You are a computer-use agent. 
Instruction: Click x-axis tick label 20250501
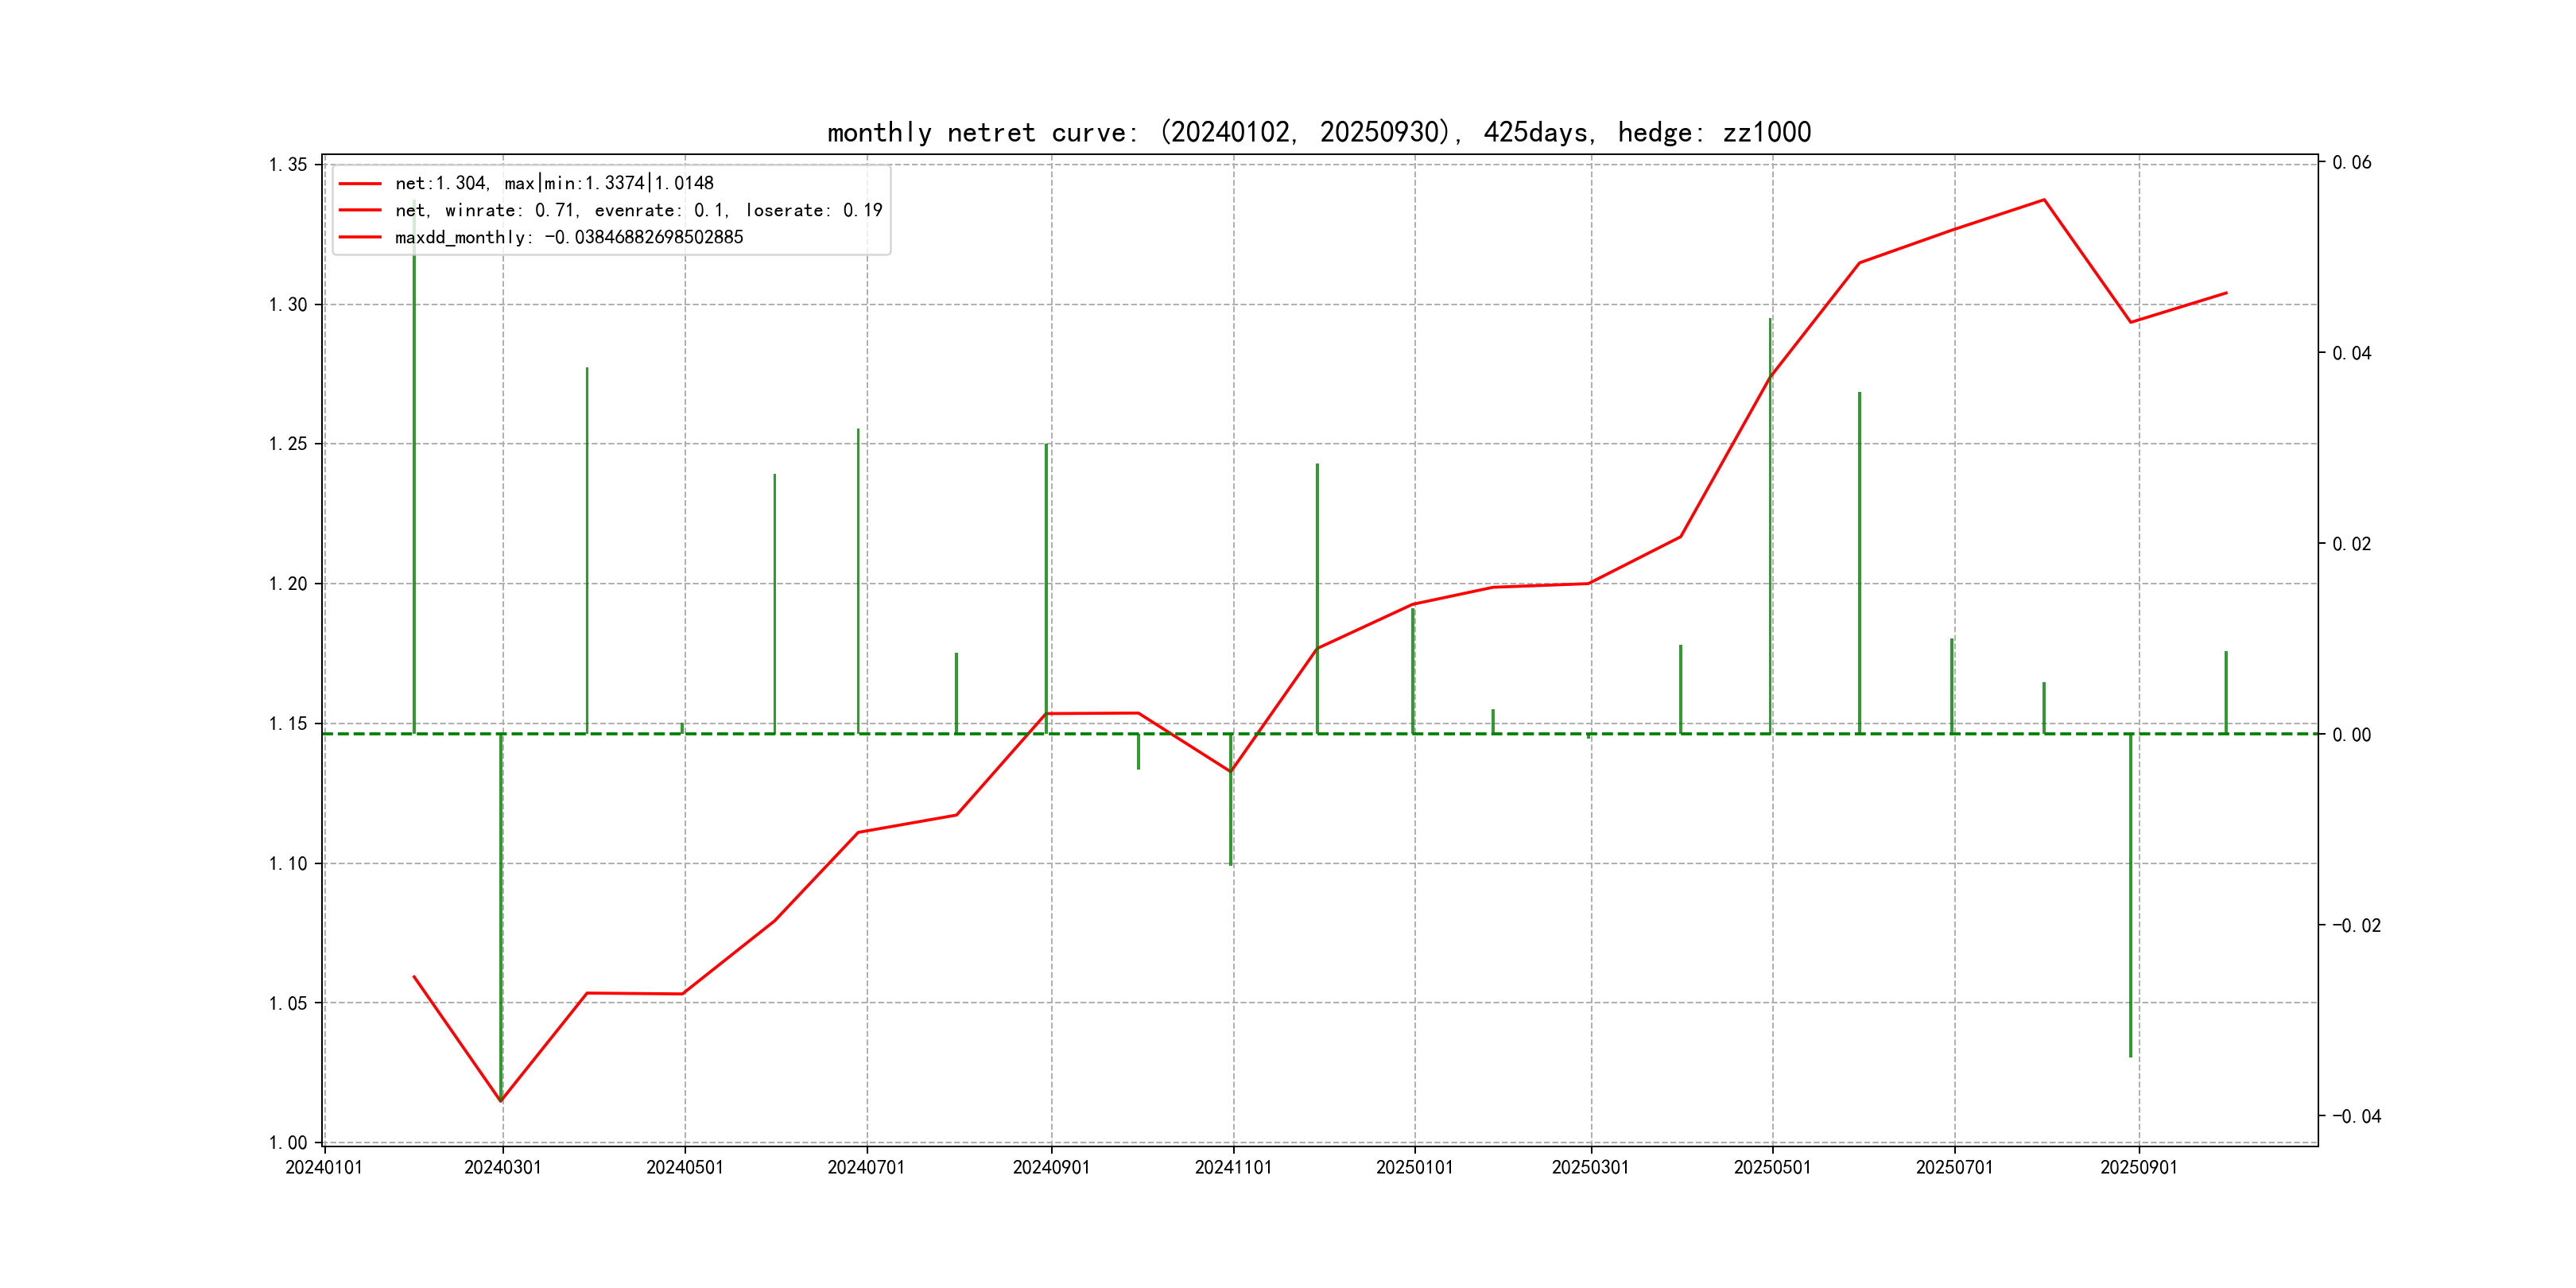coord(1772,1167)
